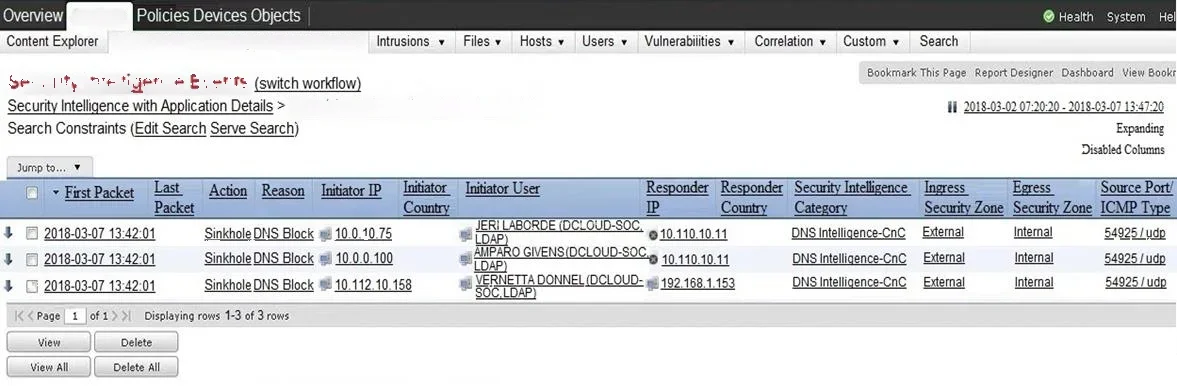The height and width of the screenshot is (386, 1177).
Task: Open the Content Explorer tab
Action: pos(53,41)
